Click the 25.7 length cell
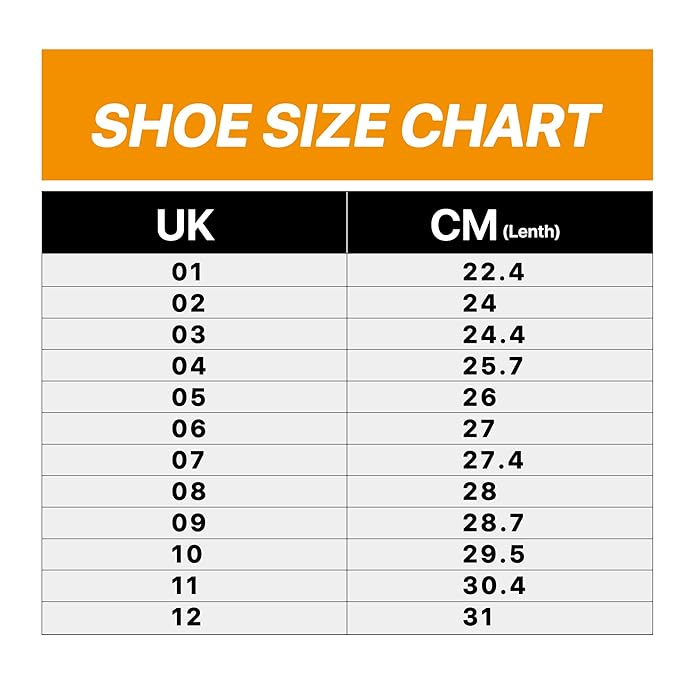This screenshot has height=695, width=695. [x=493, y=366]
